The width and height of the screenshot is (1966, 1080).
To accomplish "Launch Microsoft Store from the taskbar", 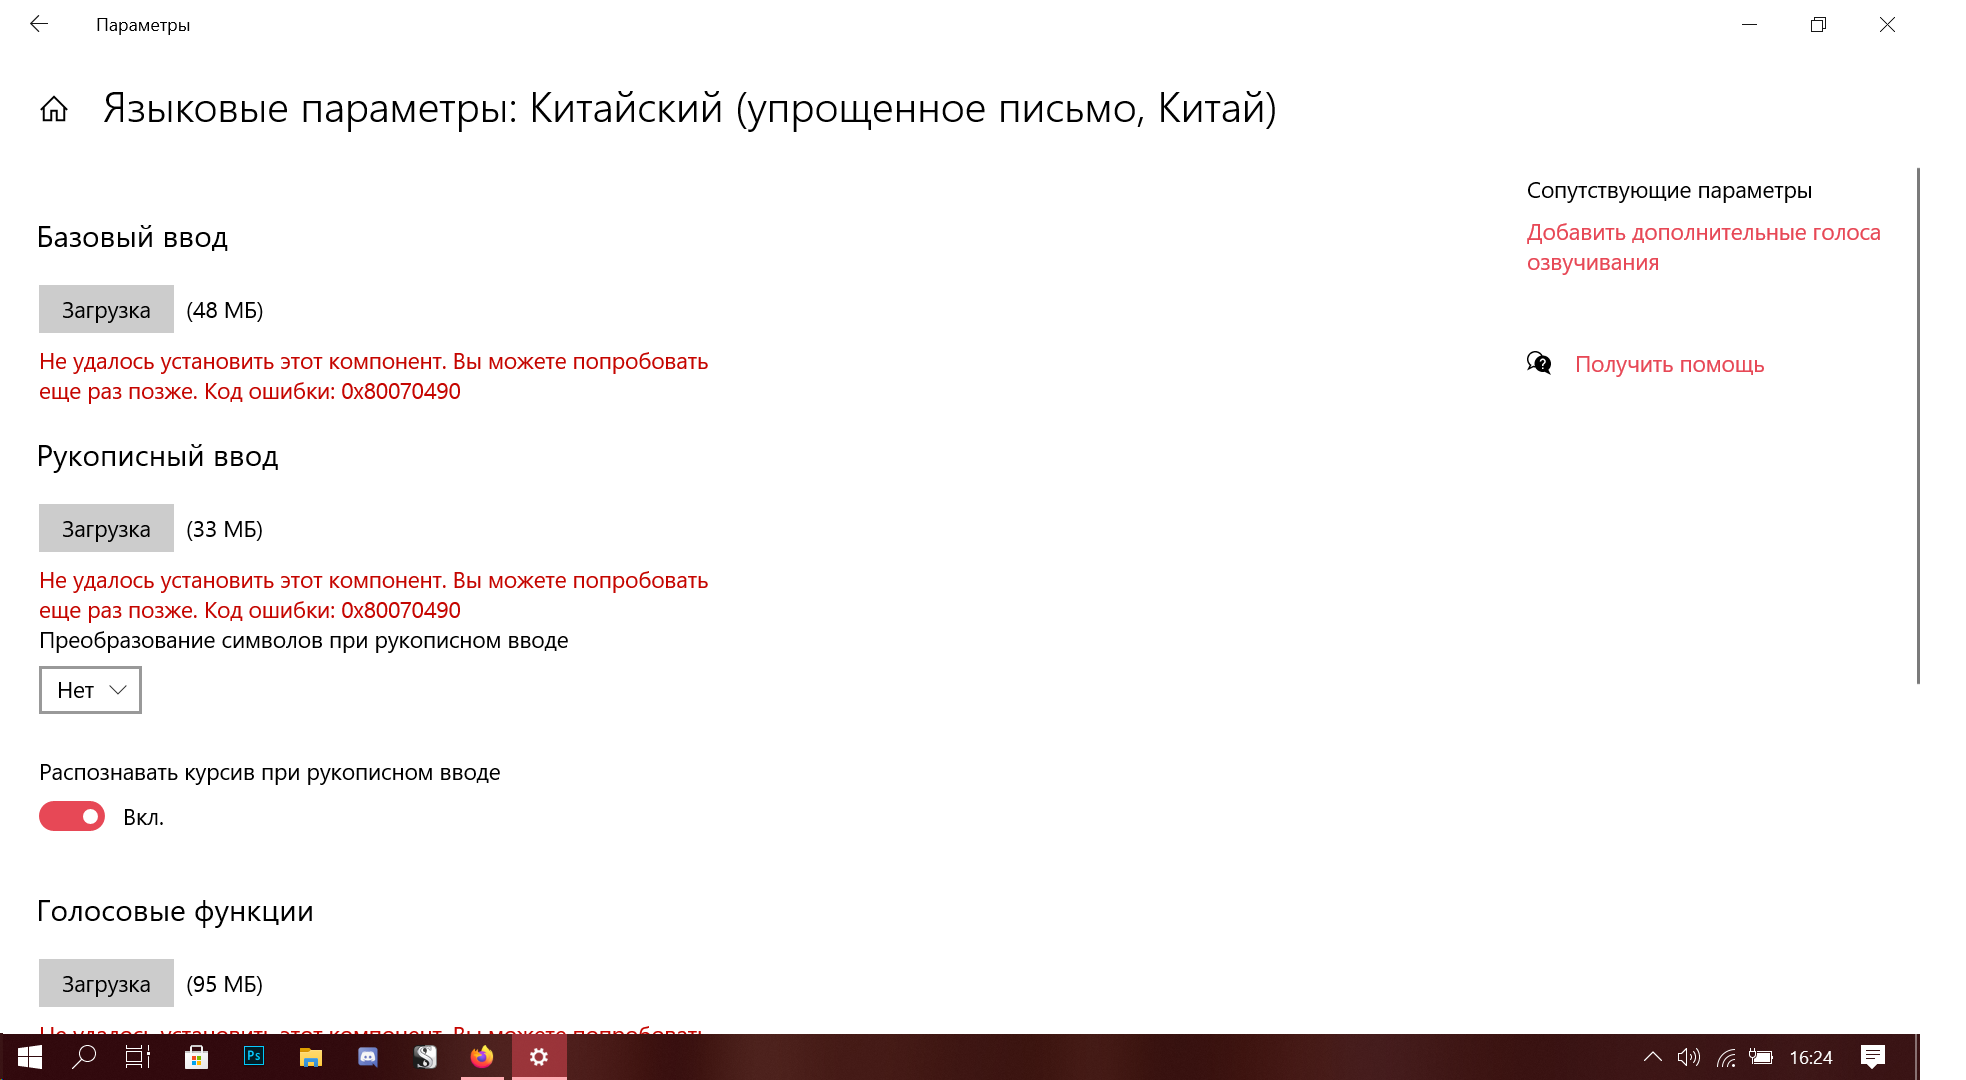I will 197,1057.
